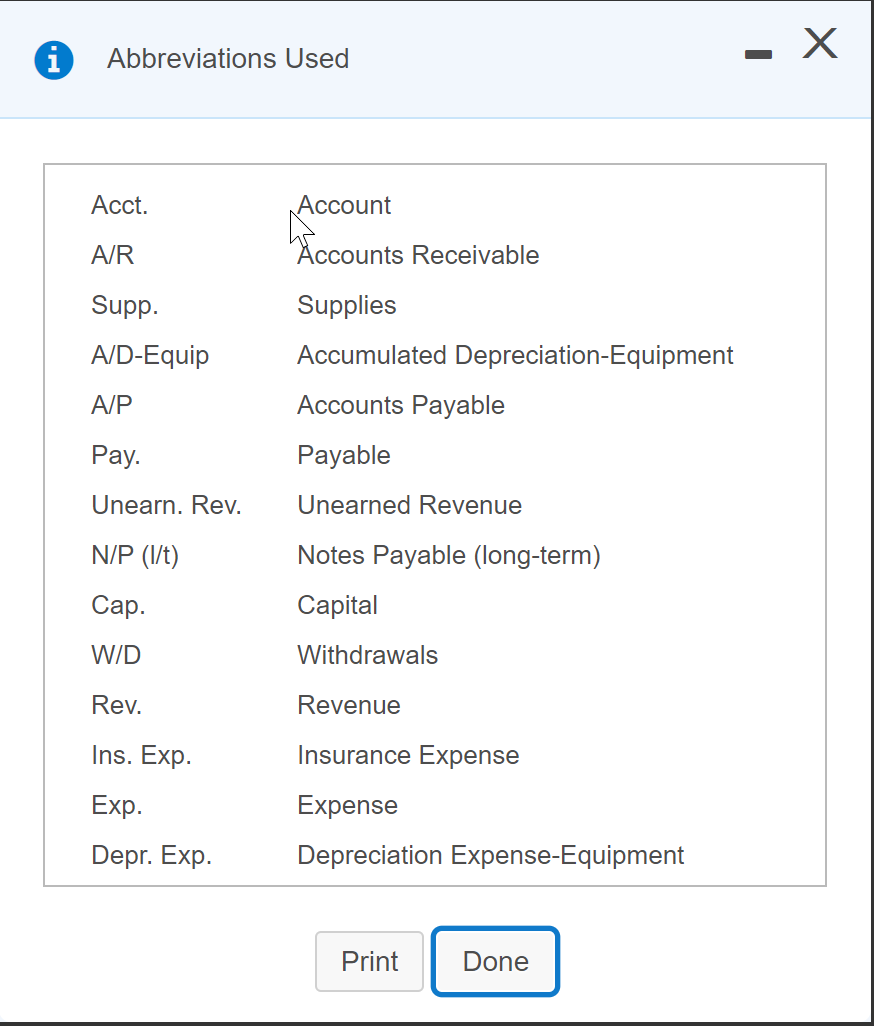Click the blue information icon

54,60
